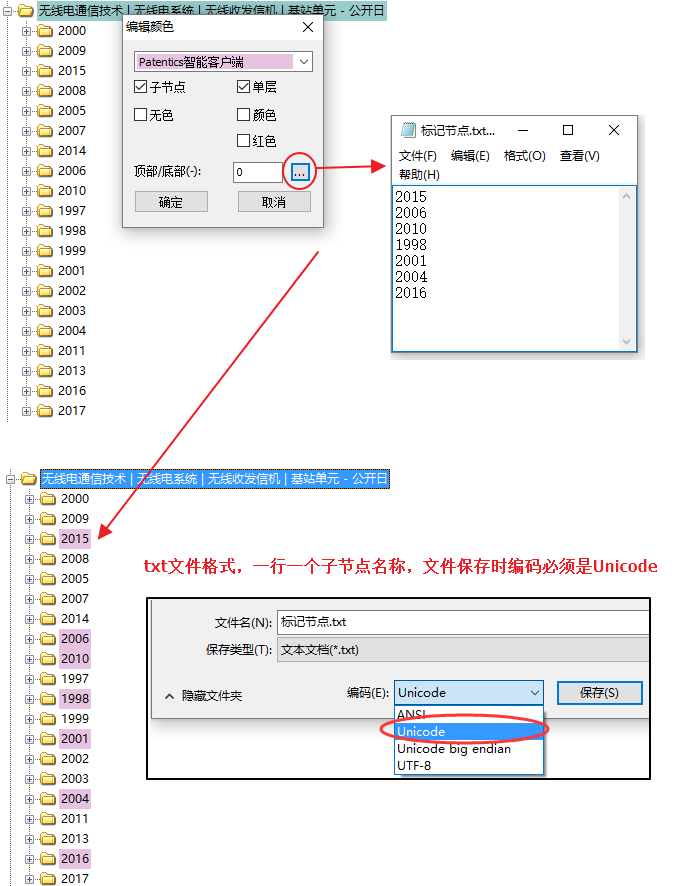
Task: Toggle the 单层 checkbox
Action: pyautogui.click(x=243, y=88)
